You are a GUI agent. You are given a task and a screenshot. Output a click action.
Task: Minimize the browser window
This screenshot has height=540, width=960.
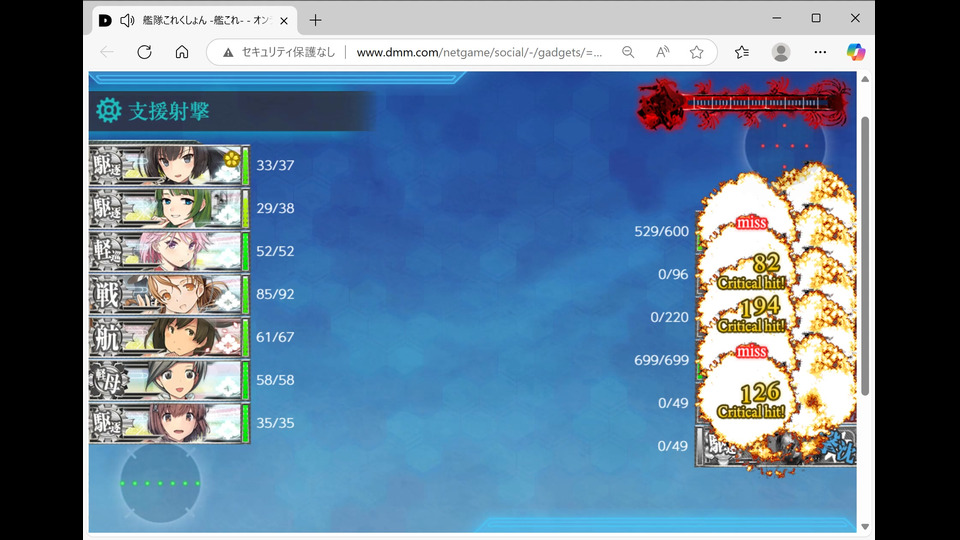pos(777,18)
